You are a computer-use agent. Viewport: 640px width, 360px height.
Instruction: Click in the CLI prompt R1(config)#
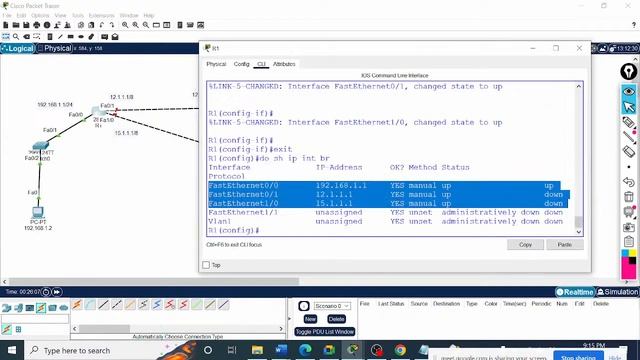(234, 230)
